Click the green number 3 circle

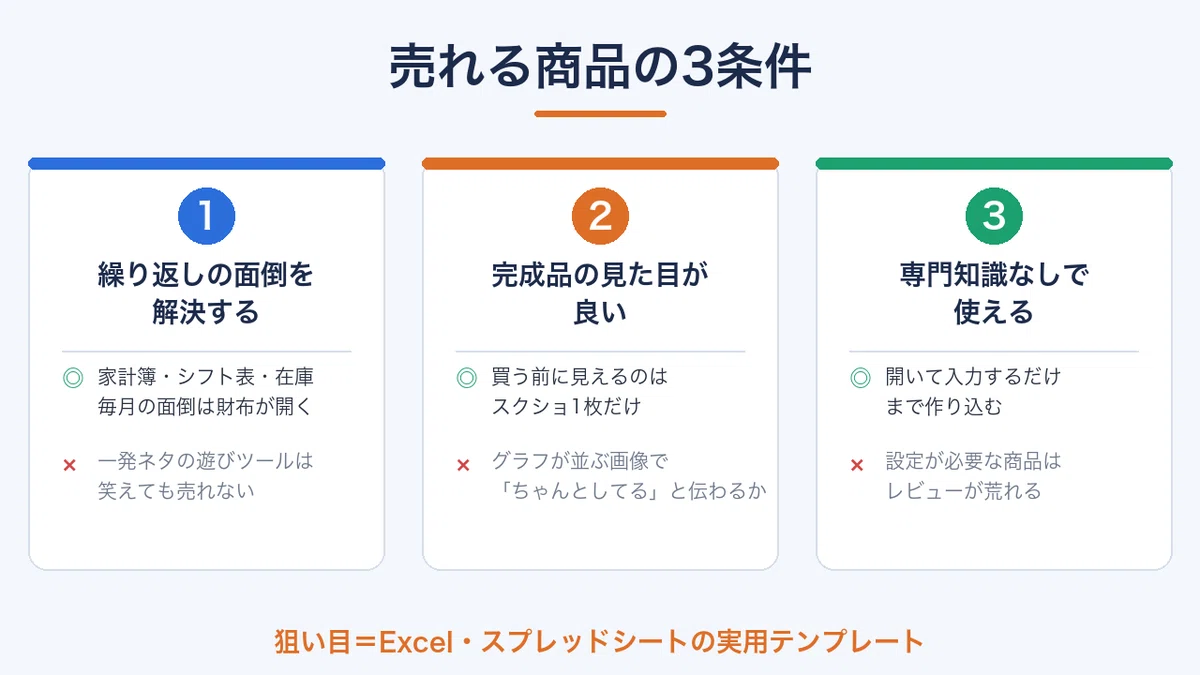click(994, 216)
